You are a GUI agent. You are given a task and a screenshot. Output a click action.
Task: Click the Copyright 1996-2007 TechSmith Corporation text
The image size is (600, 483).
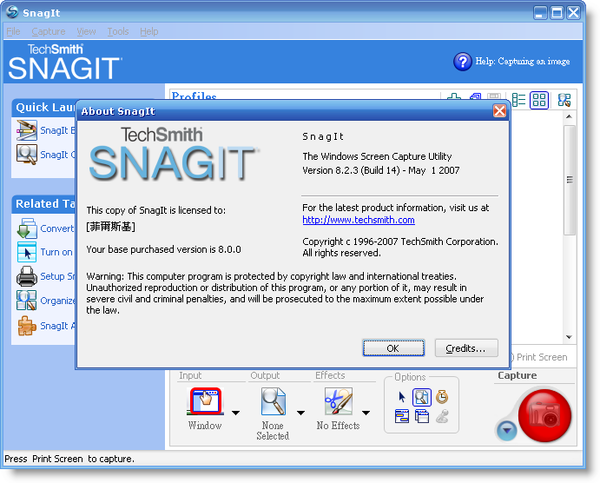pyautogui.click(x=400, y=242)
